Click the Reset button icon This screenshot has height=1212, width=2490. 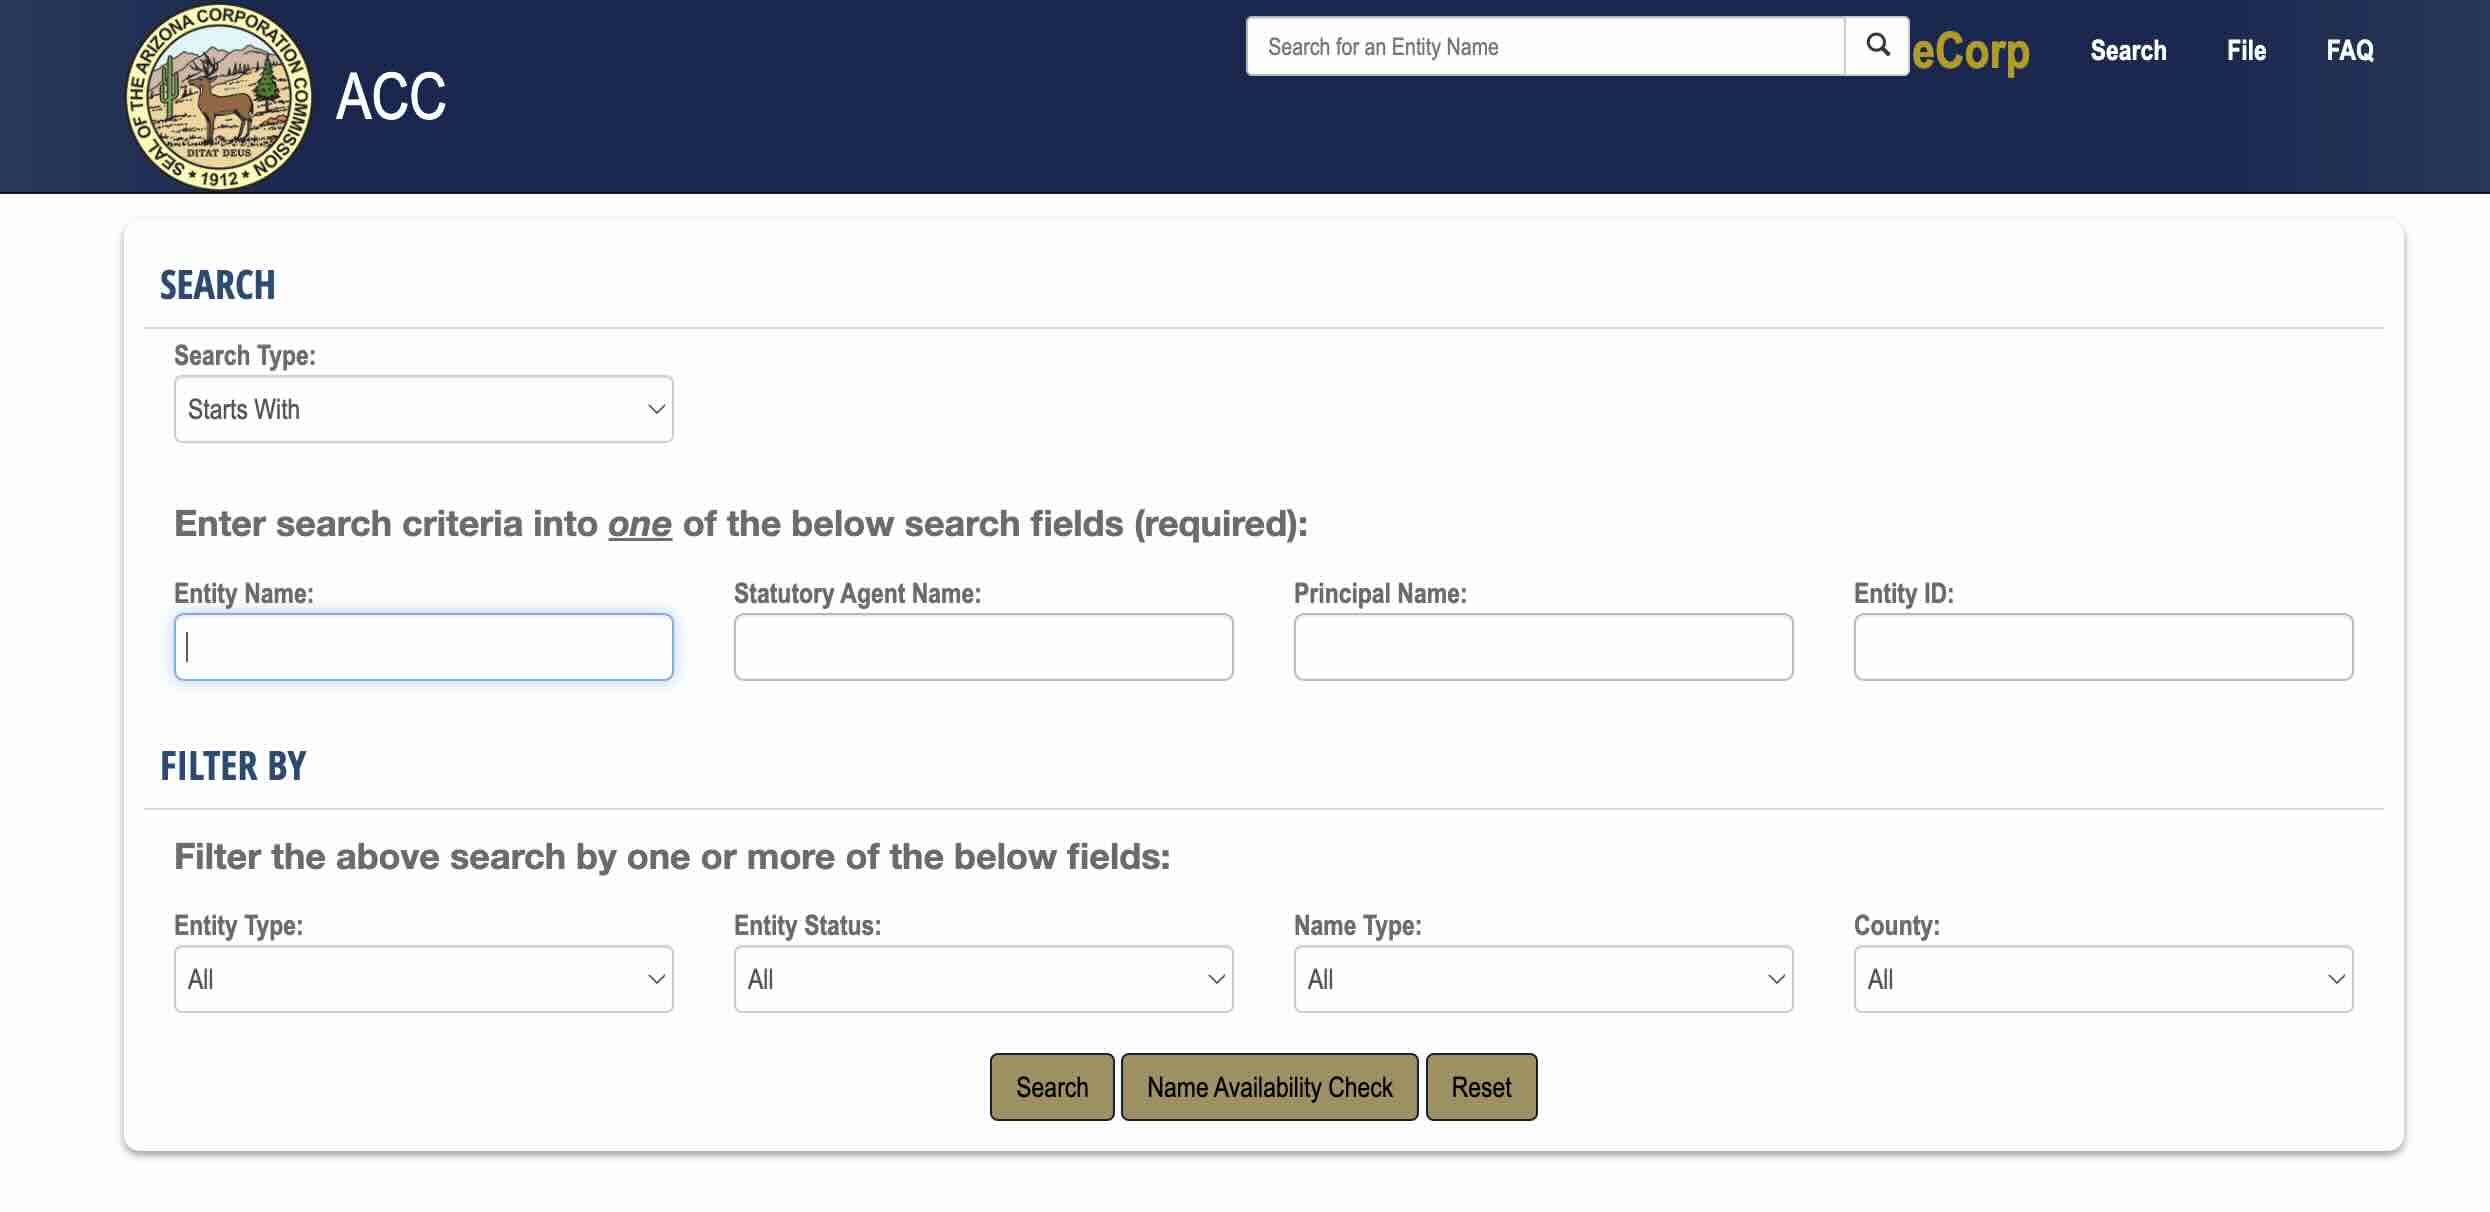click(x=1480, y=1087)
